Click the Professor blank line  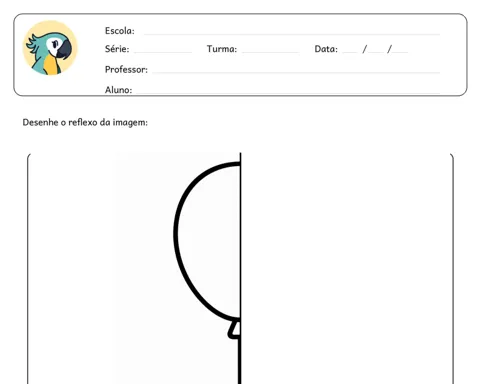click(296, 72)
